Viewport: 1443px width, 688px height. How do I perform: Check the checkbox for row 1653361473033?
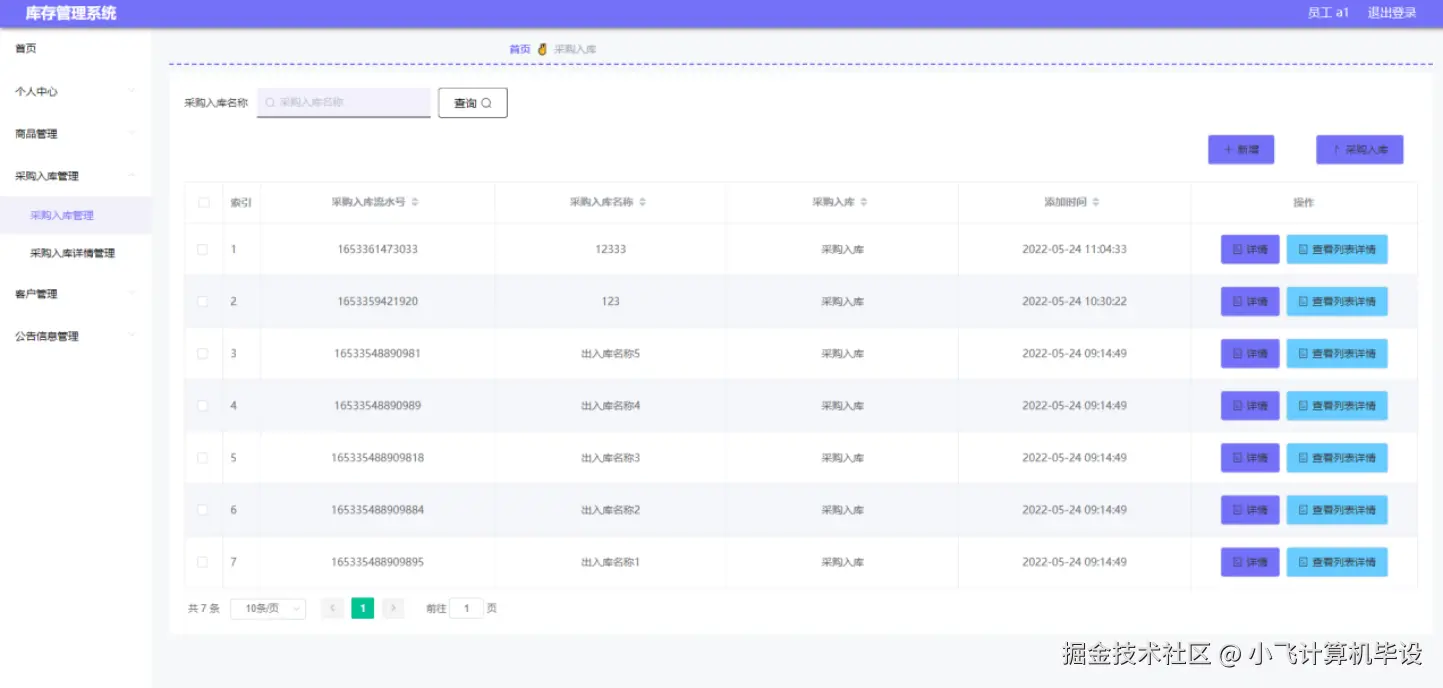pyautogui.click(x=203, y=249)
